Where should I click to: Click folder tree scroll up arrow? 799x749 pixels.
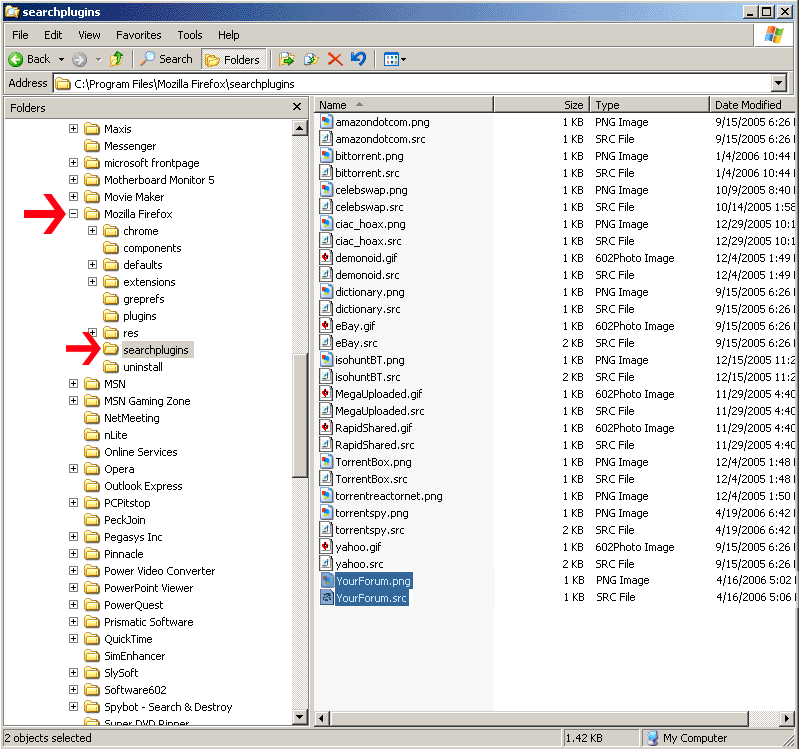click(x=300, y=128)
